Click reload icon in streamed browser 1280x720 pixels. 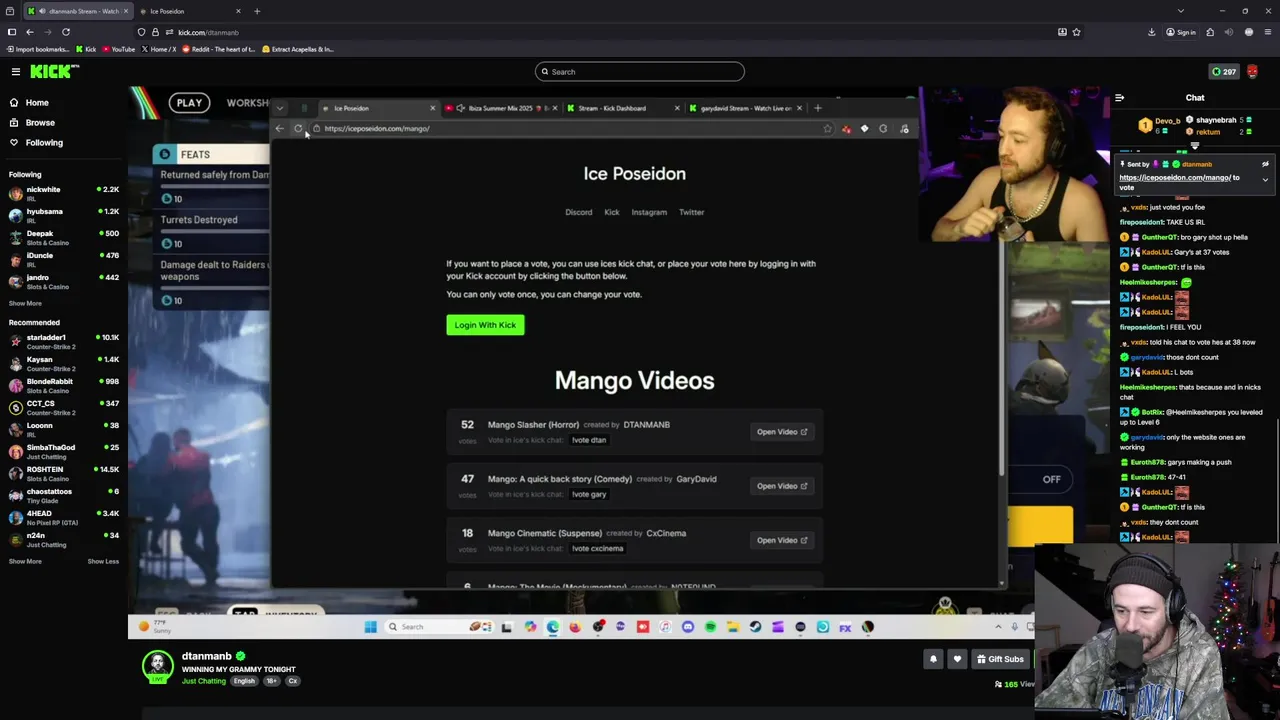point(298,128)
